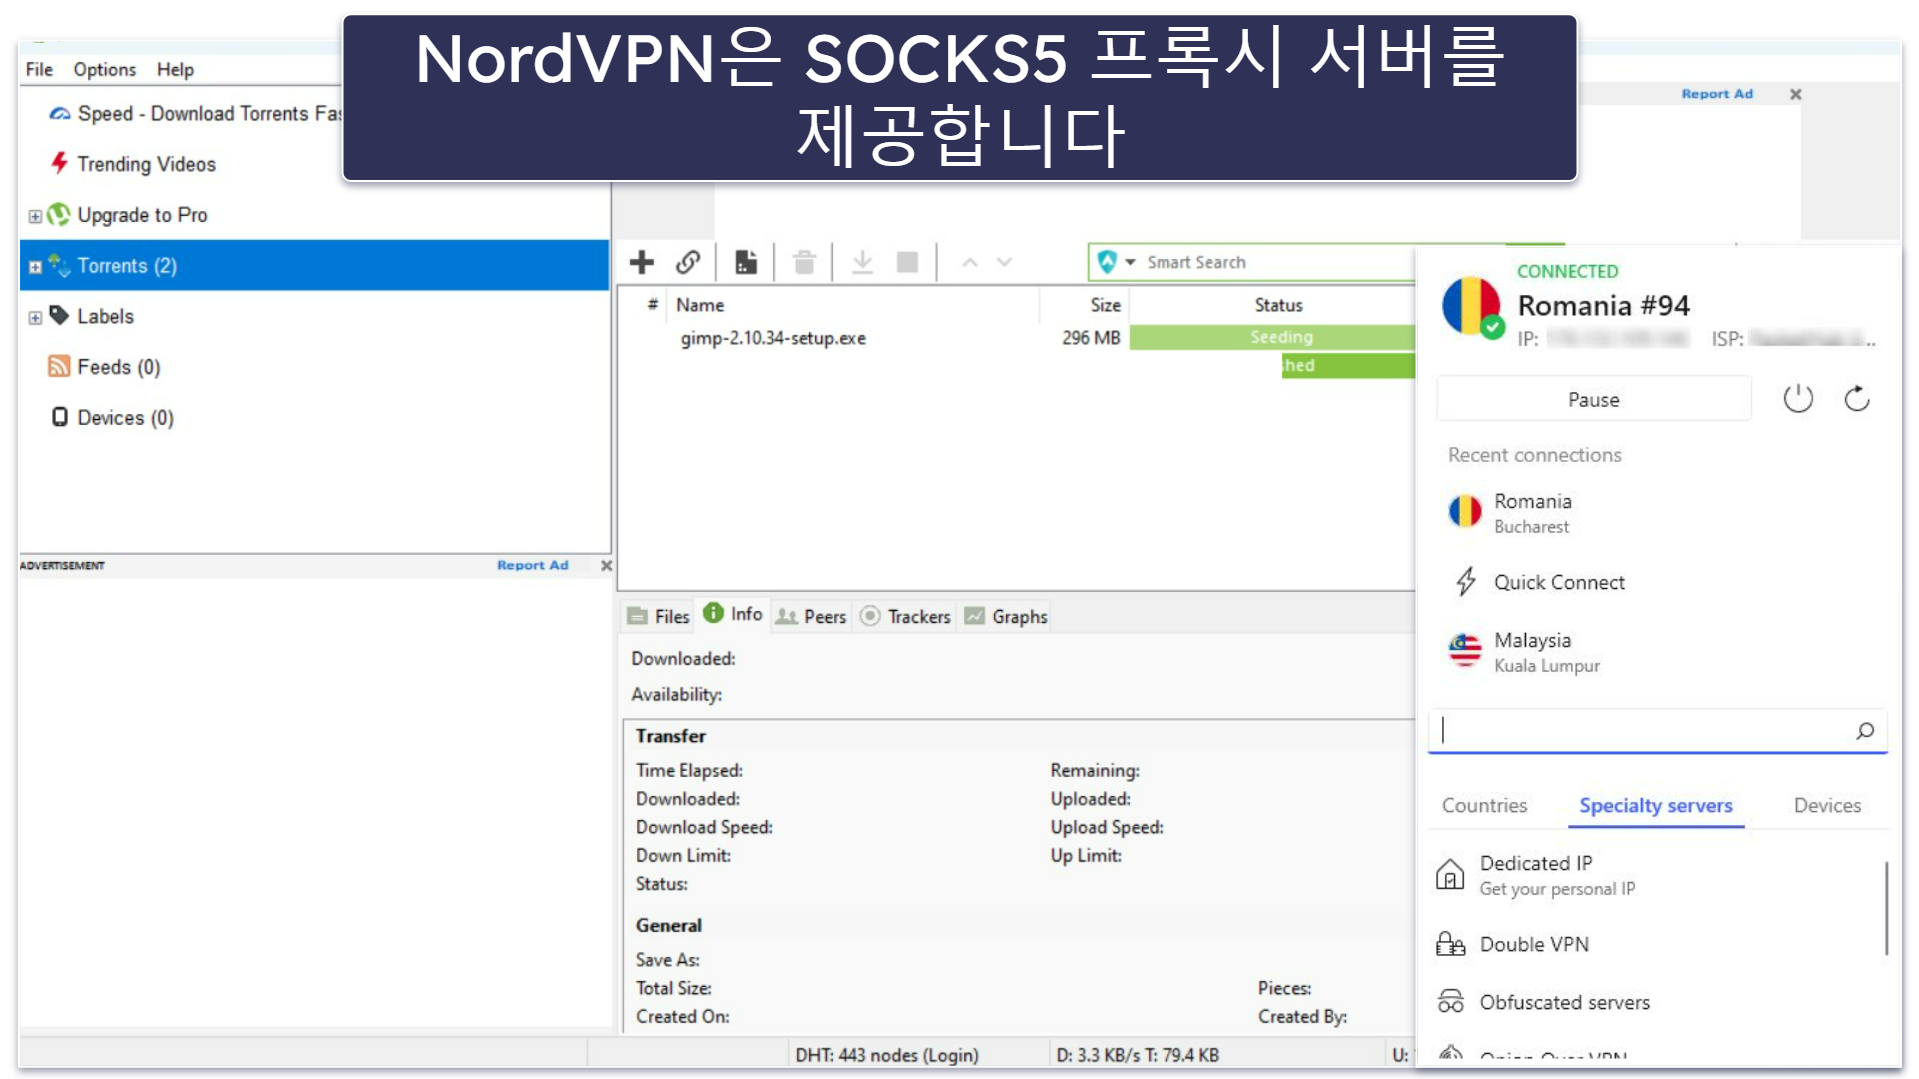
Task: Open Feeds (0) in sidebar
Action: pos(118,367)
